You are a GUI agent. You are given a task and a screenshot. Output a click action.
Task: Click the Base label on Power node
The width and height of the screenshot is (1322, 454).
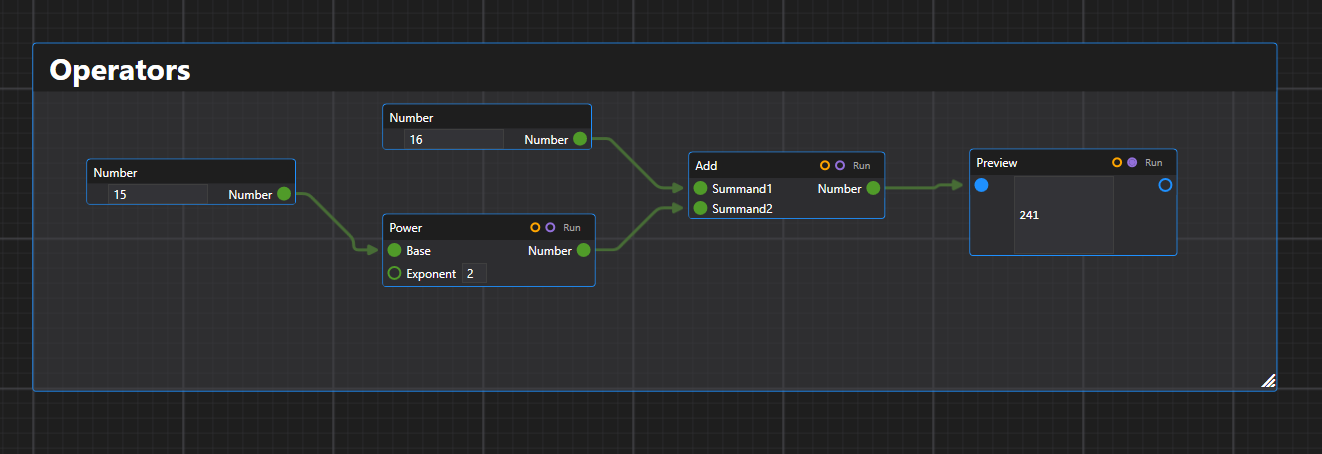click(419, 251)
